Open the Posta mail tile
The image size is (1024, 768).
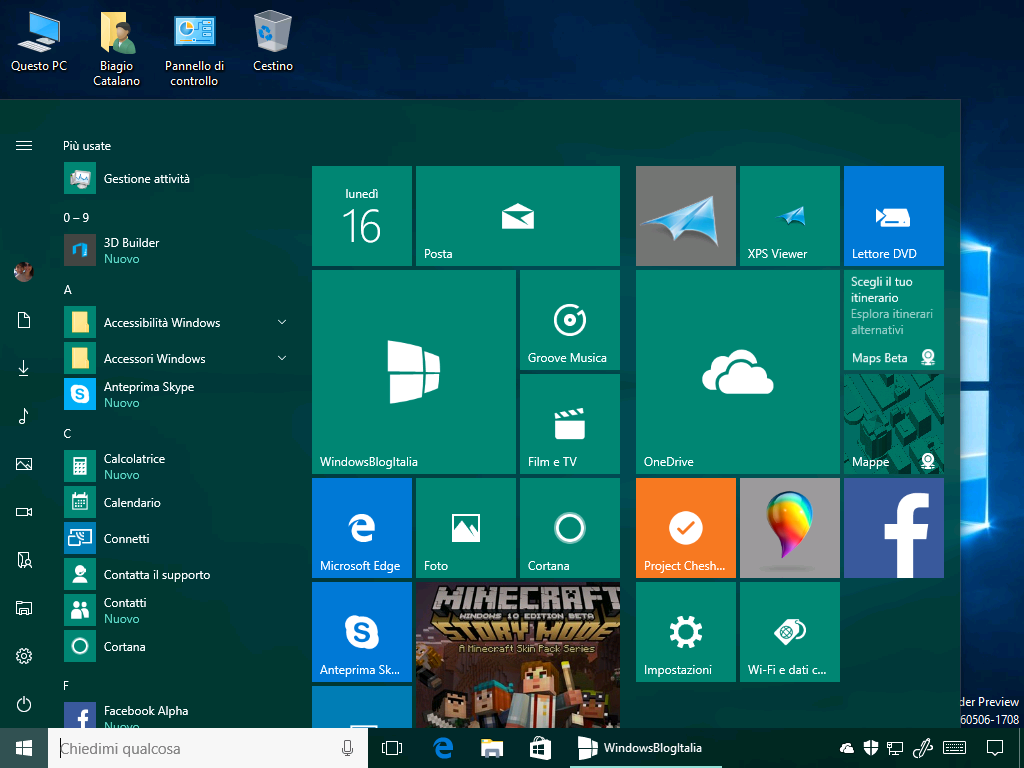pos(518,216)
